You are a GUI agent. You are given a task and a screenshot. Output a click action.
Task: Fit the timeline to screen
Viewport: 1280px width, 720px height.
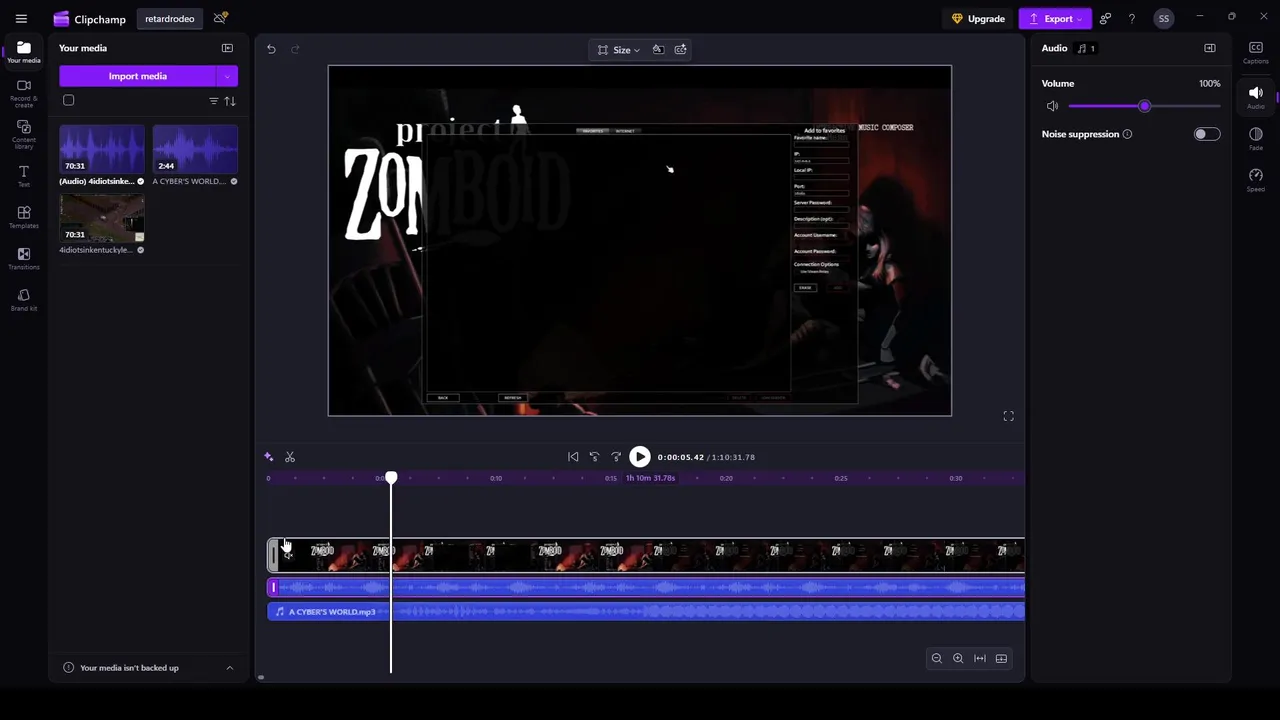point(980,658)
